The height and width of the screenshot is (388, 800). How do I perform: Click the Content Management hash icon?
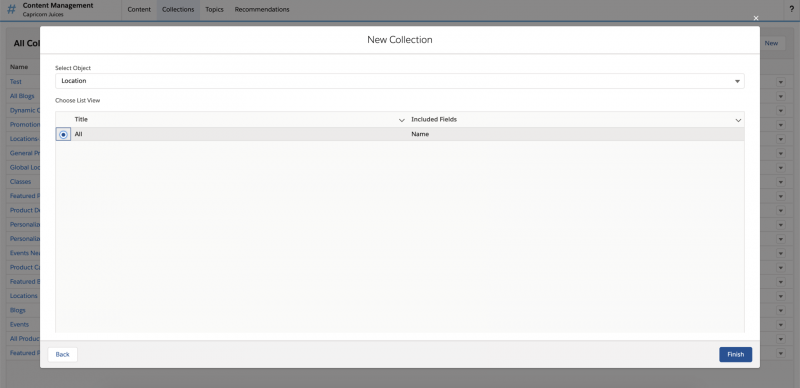coord(11,9)
